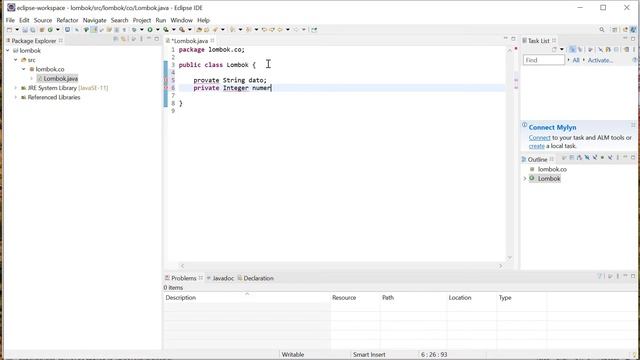Expand the Referenced Libraries node

tap(16, 98)
